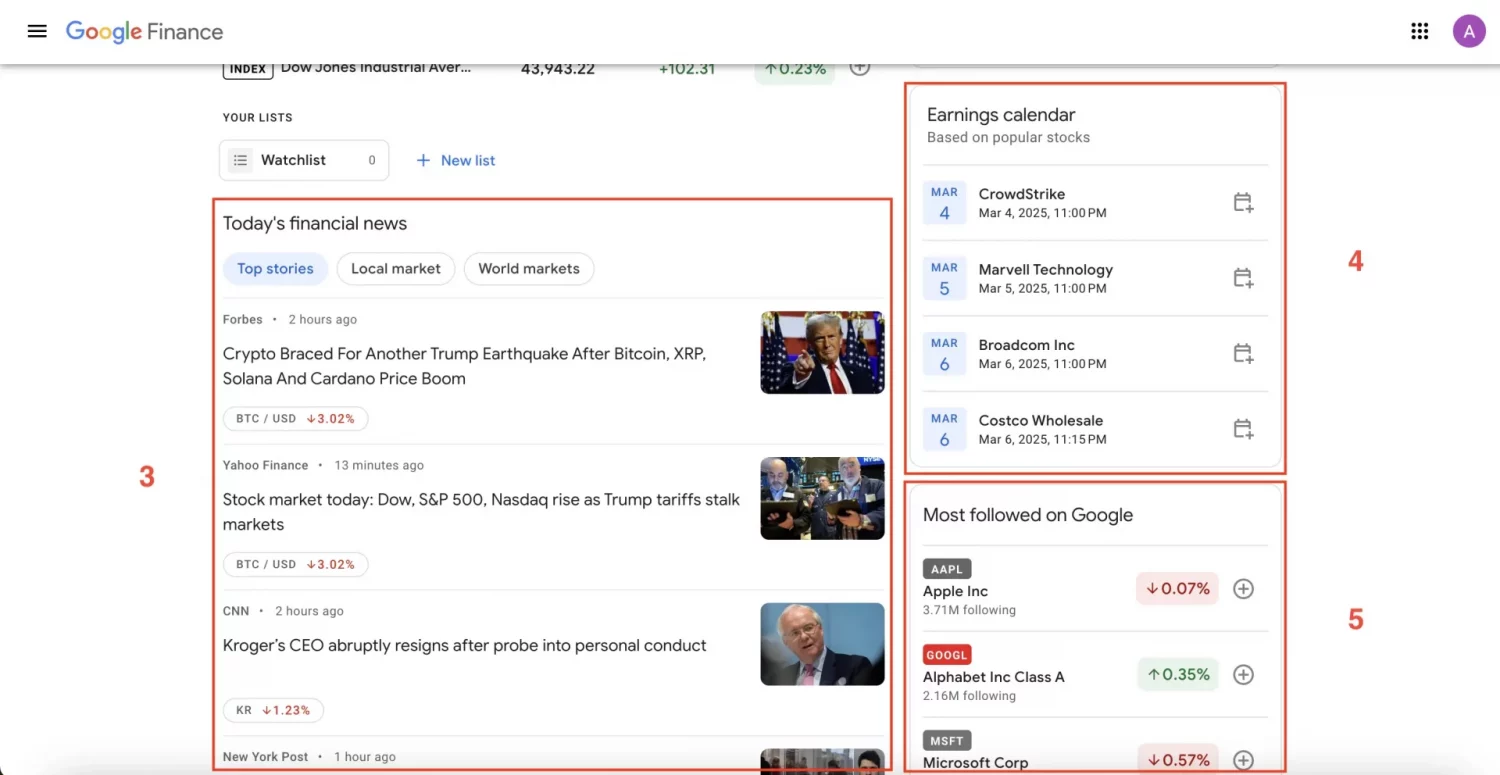Click the KR ticker chip
This screenshot has height=775, width=1500.
pos(273,711)
